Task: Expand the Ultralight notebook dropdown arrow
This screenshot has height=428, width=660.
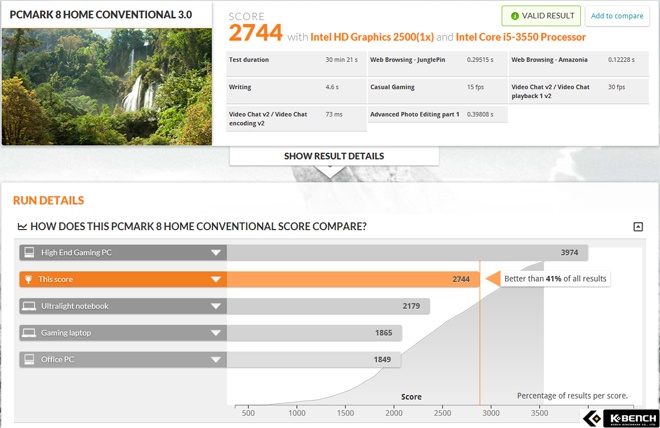Action: (216, 306)
